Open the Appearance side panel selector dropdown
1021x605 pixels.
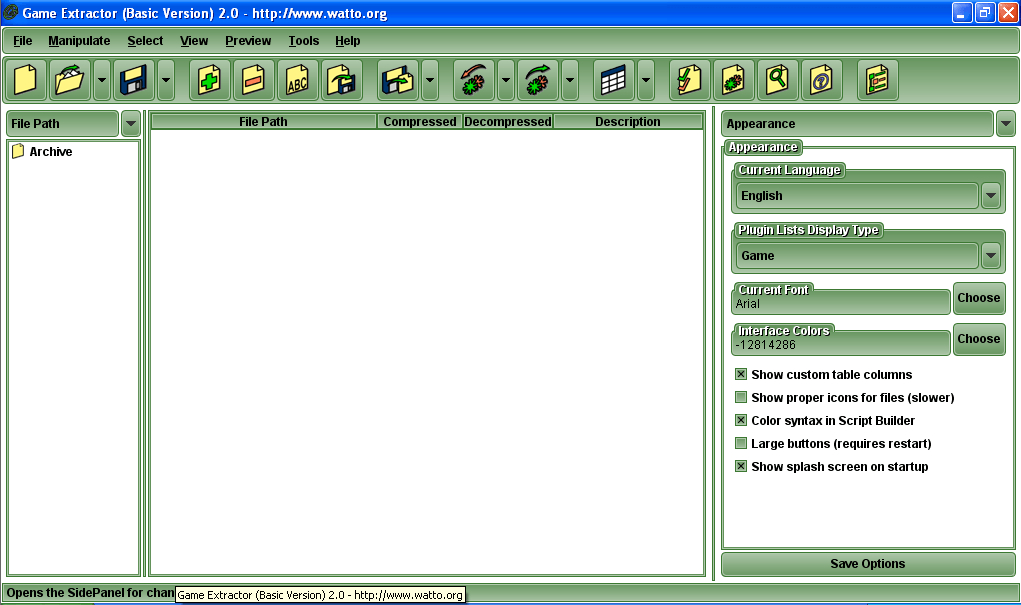point(1005,123)
